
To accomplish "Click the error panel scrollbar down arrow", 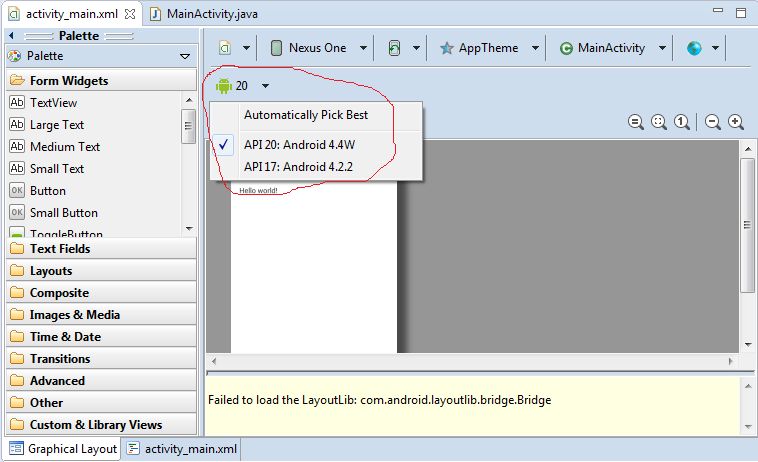I will (x=748, y=427).
